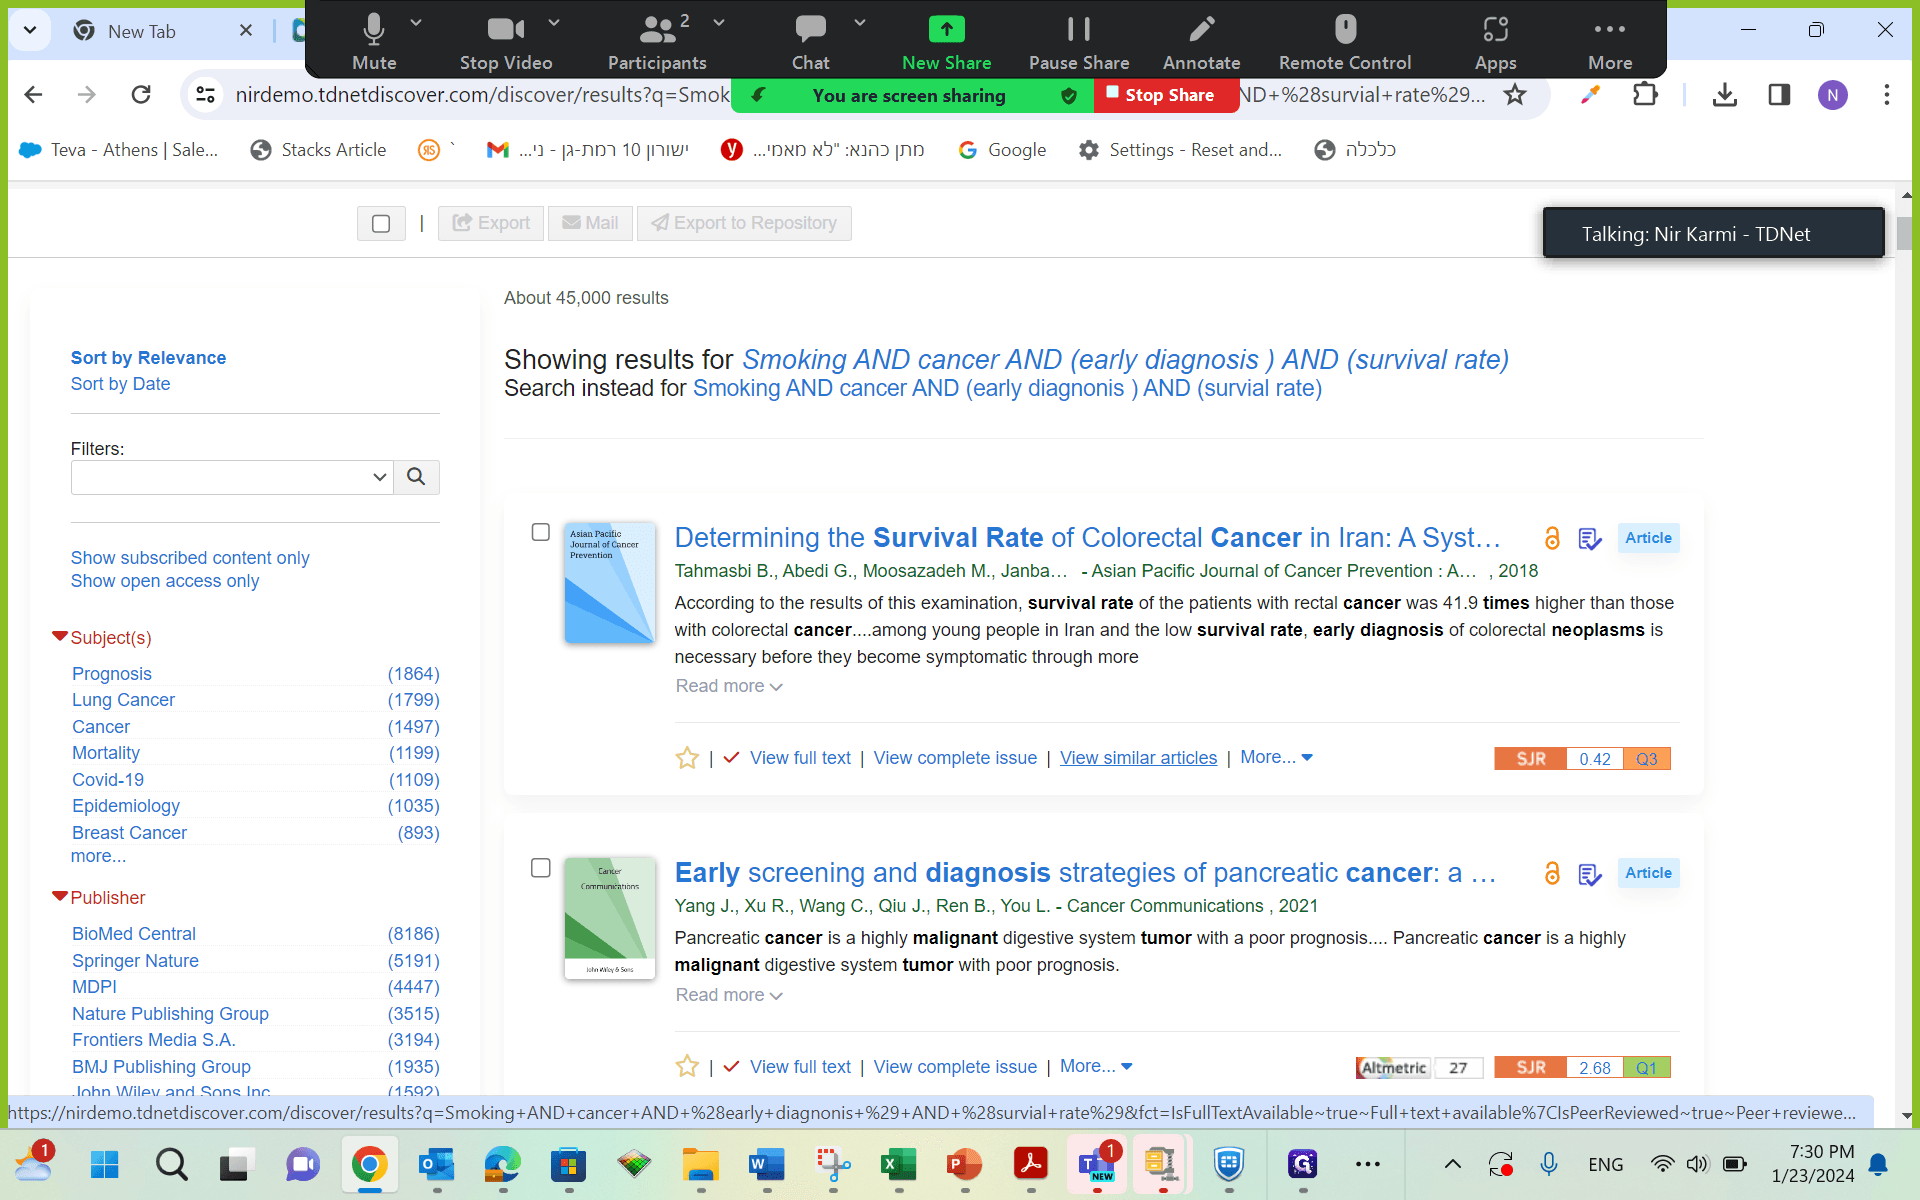1920x1200 pixels.
Task: Open Zoom Chat
Action: click(810, 42)
